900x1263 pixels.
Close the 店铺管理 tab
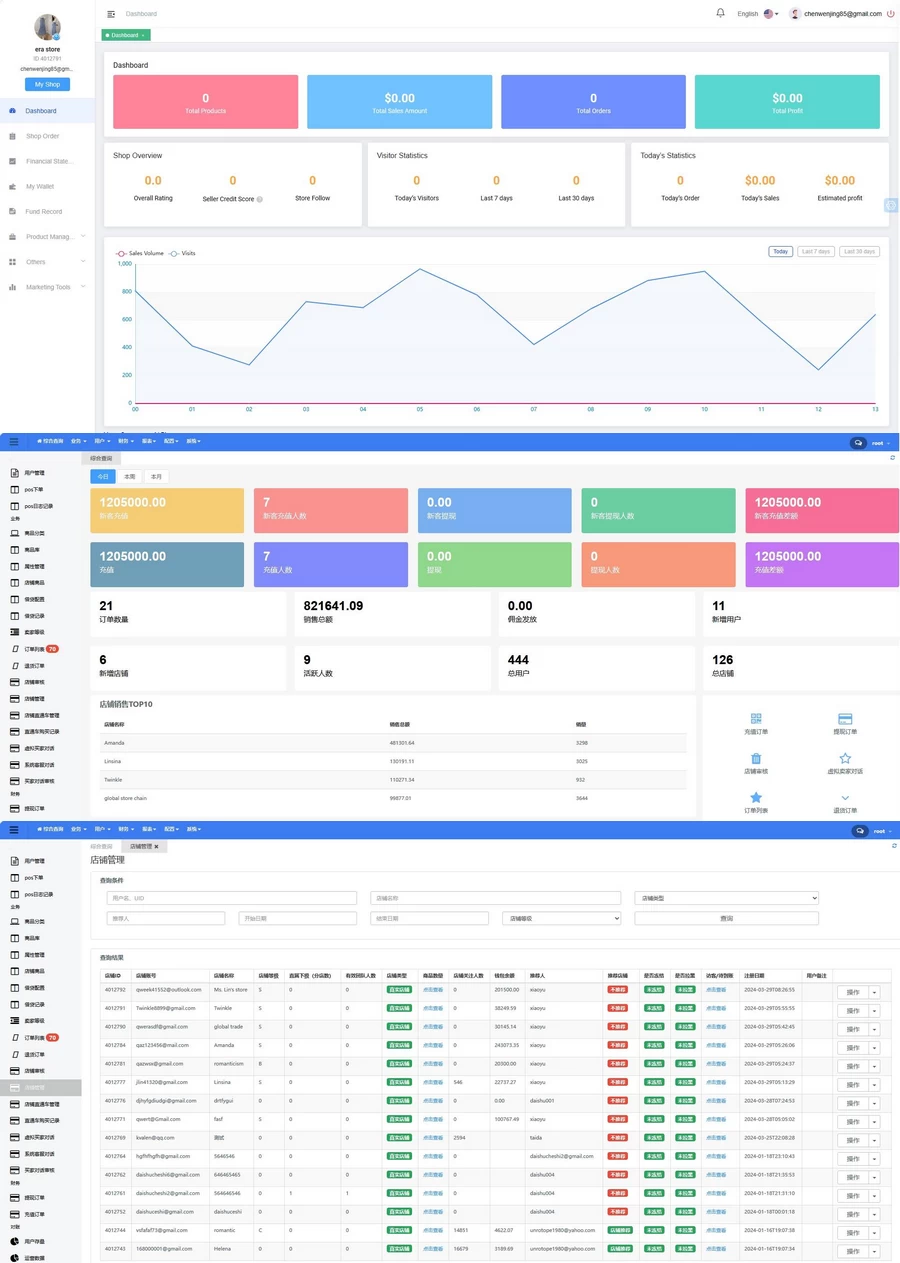click(156, 847)
